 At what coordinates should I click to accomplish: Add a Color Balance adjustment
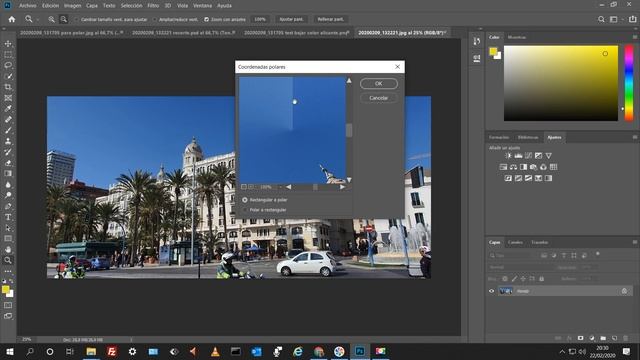coord(513,167)
